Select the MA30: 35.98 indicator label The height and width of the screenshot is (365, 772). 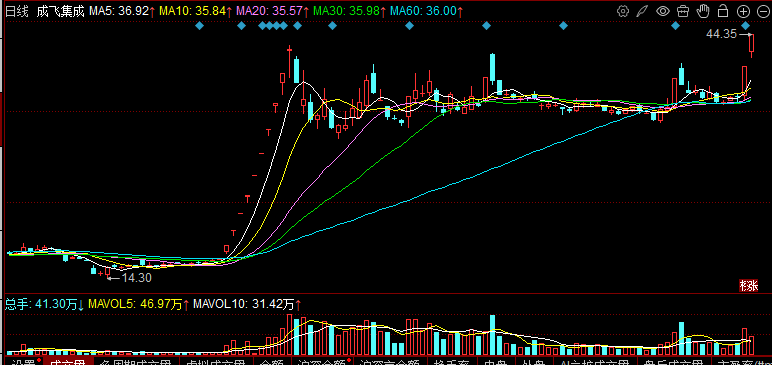pyautogui.click(x=350, y=11)
